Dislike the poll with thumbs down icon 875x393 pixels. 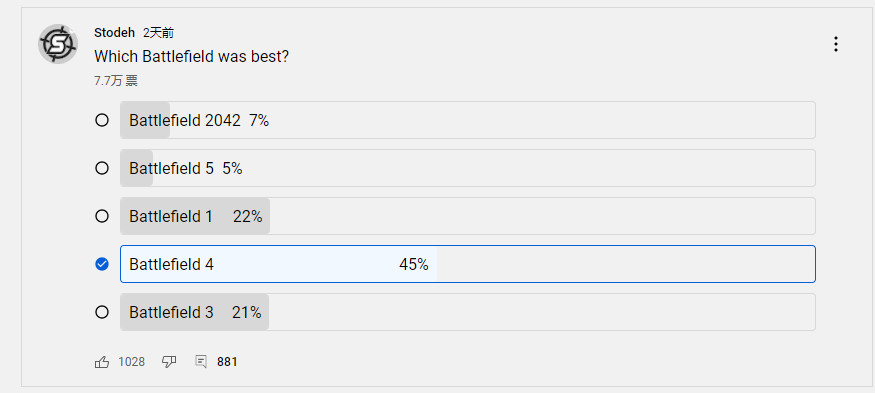point(169,362)
